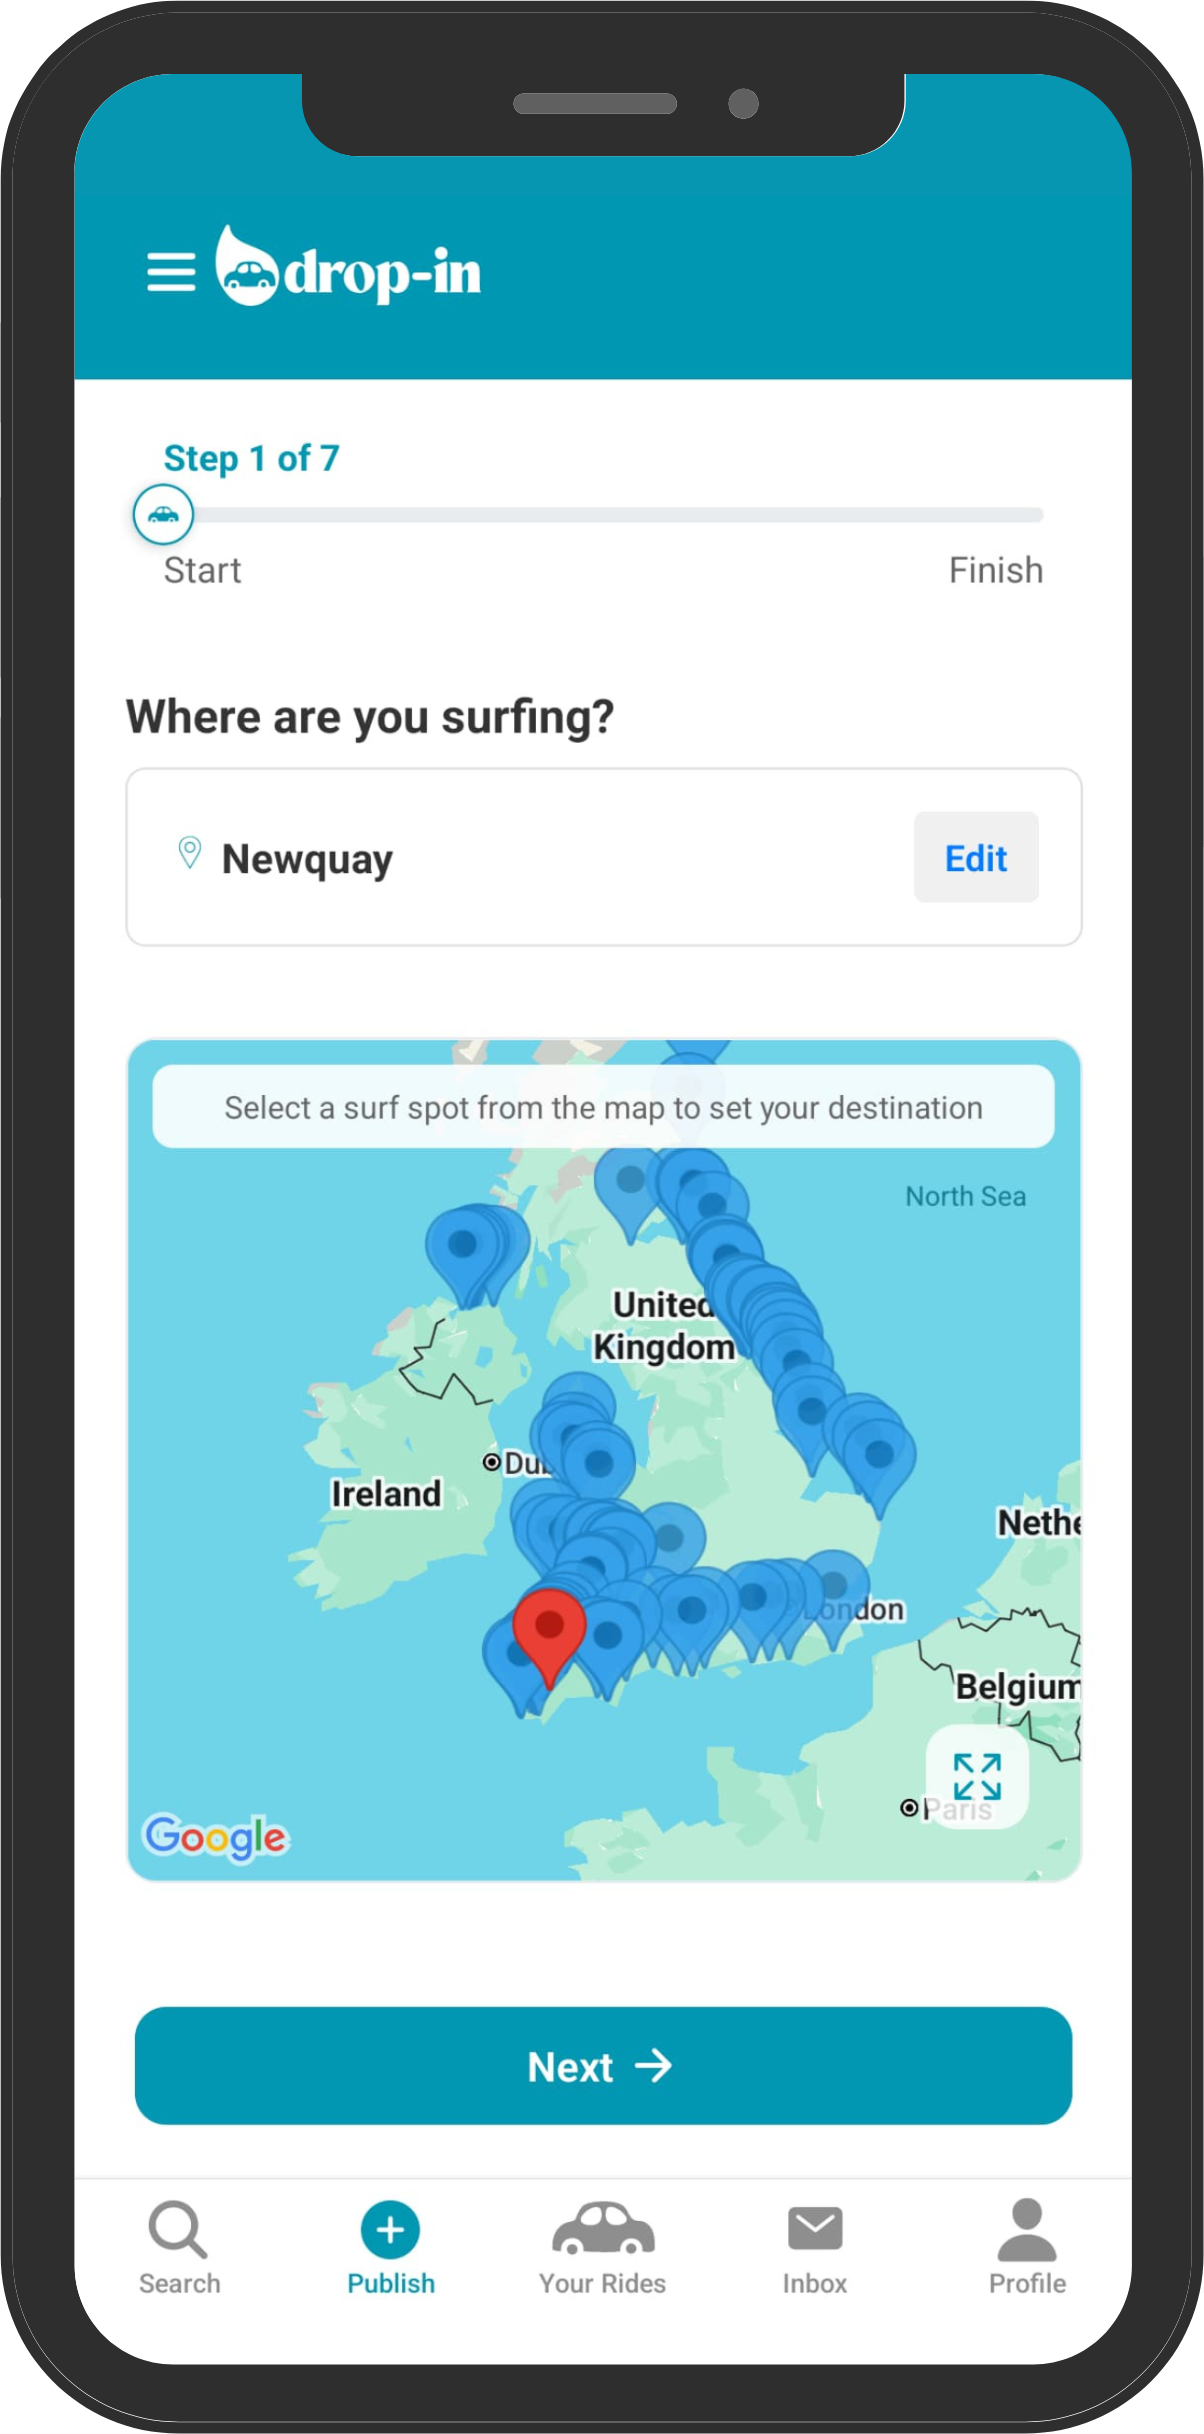Open Search from the bottom navigation
This screenshot has height=2434, width=1204.
click(x=179, y=2247)
